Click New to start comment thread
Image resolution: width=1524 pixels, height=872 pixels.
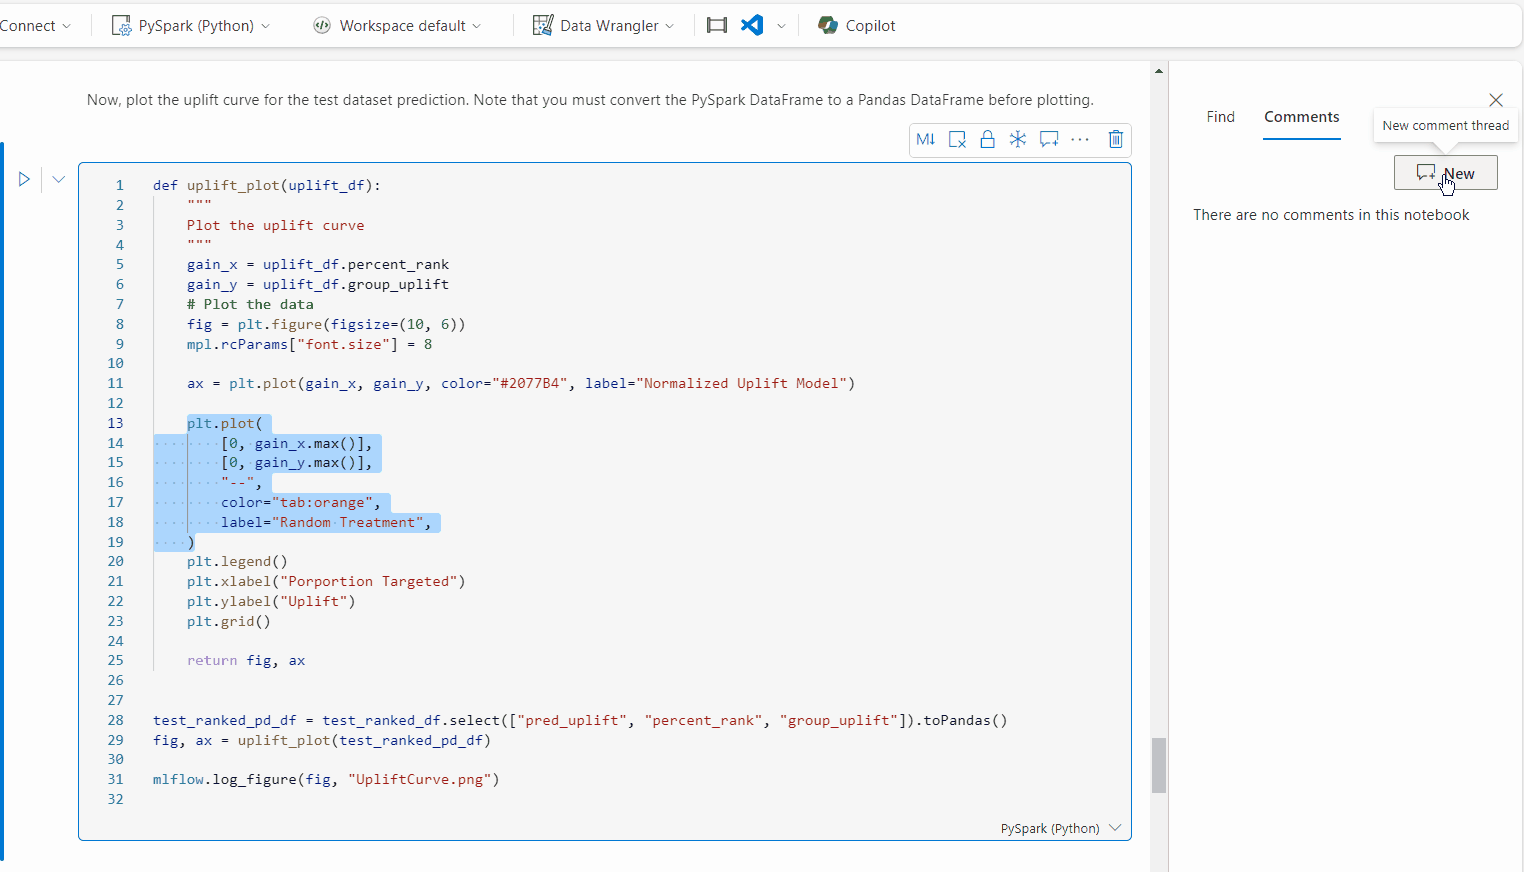pyautogui.click(x=1445, y=173)
